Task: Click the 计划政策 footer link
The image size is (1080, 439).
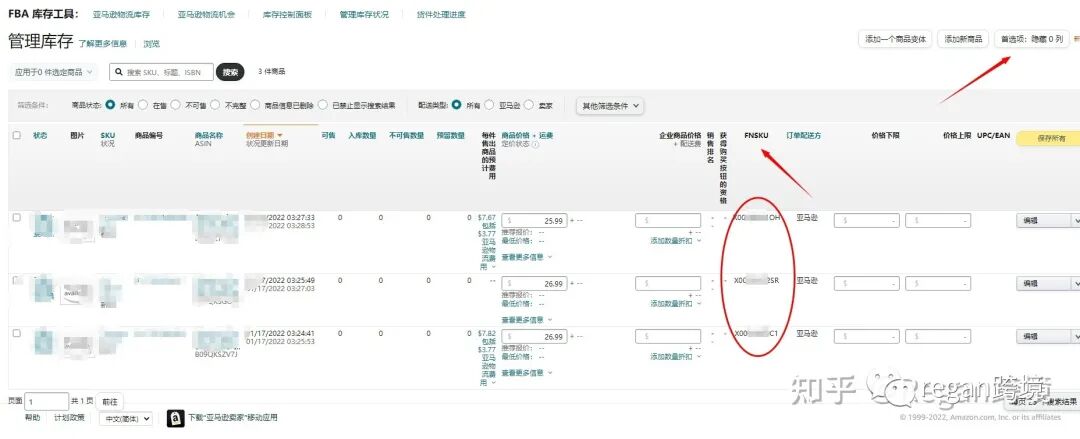Action: tap(70, 418)
